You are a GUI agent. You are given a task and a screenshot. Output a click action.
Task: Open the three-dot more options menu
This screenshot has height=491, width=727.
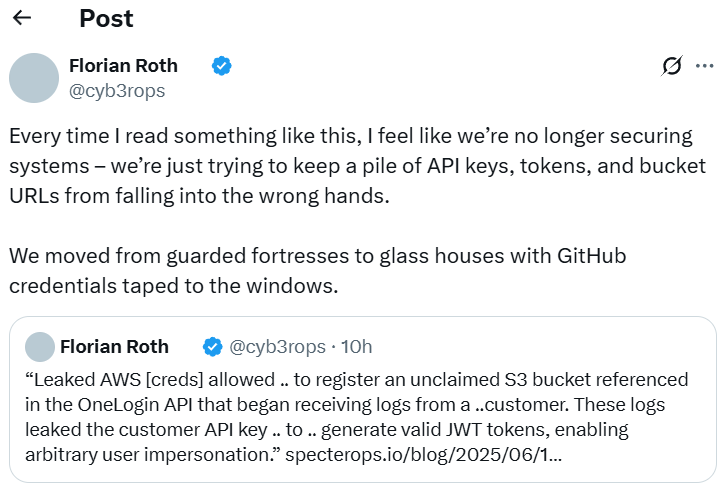[x=704, y=66]
